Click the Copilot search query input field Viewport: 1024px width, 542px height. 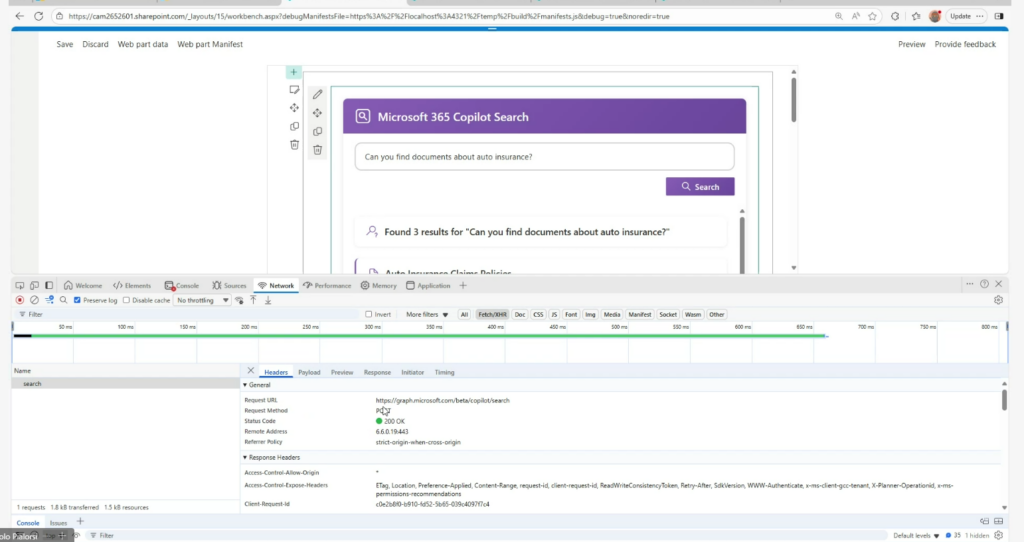pos(544,157)
